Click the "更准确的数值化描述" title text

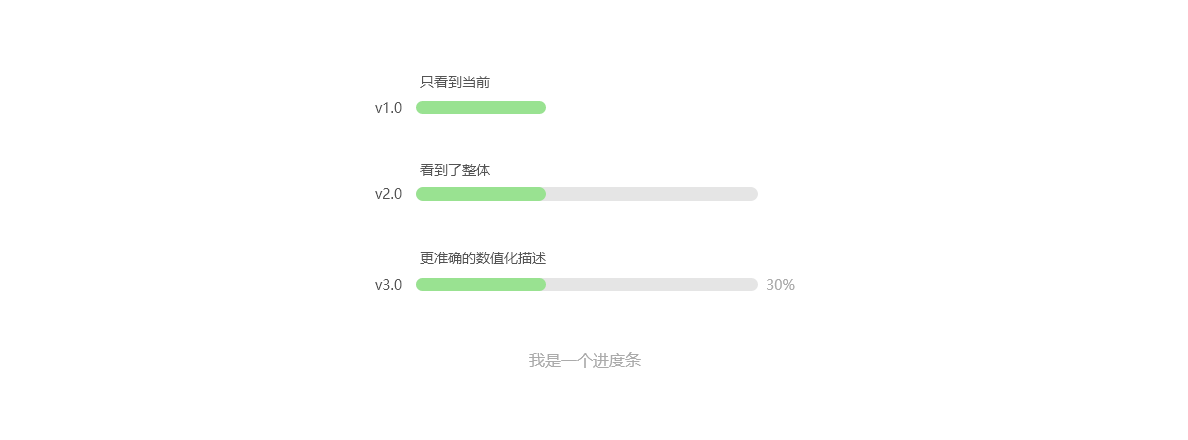point(483,258)
